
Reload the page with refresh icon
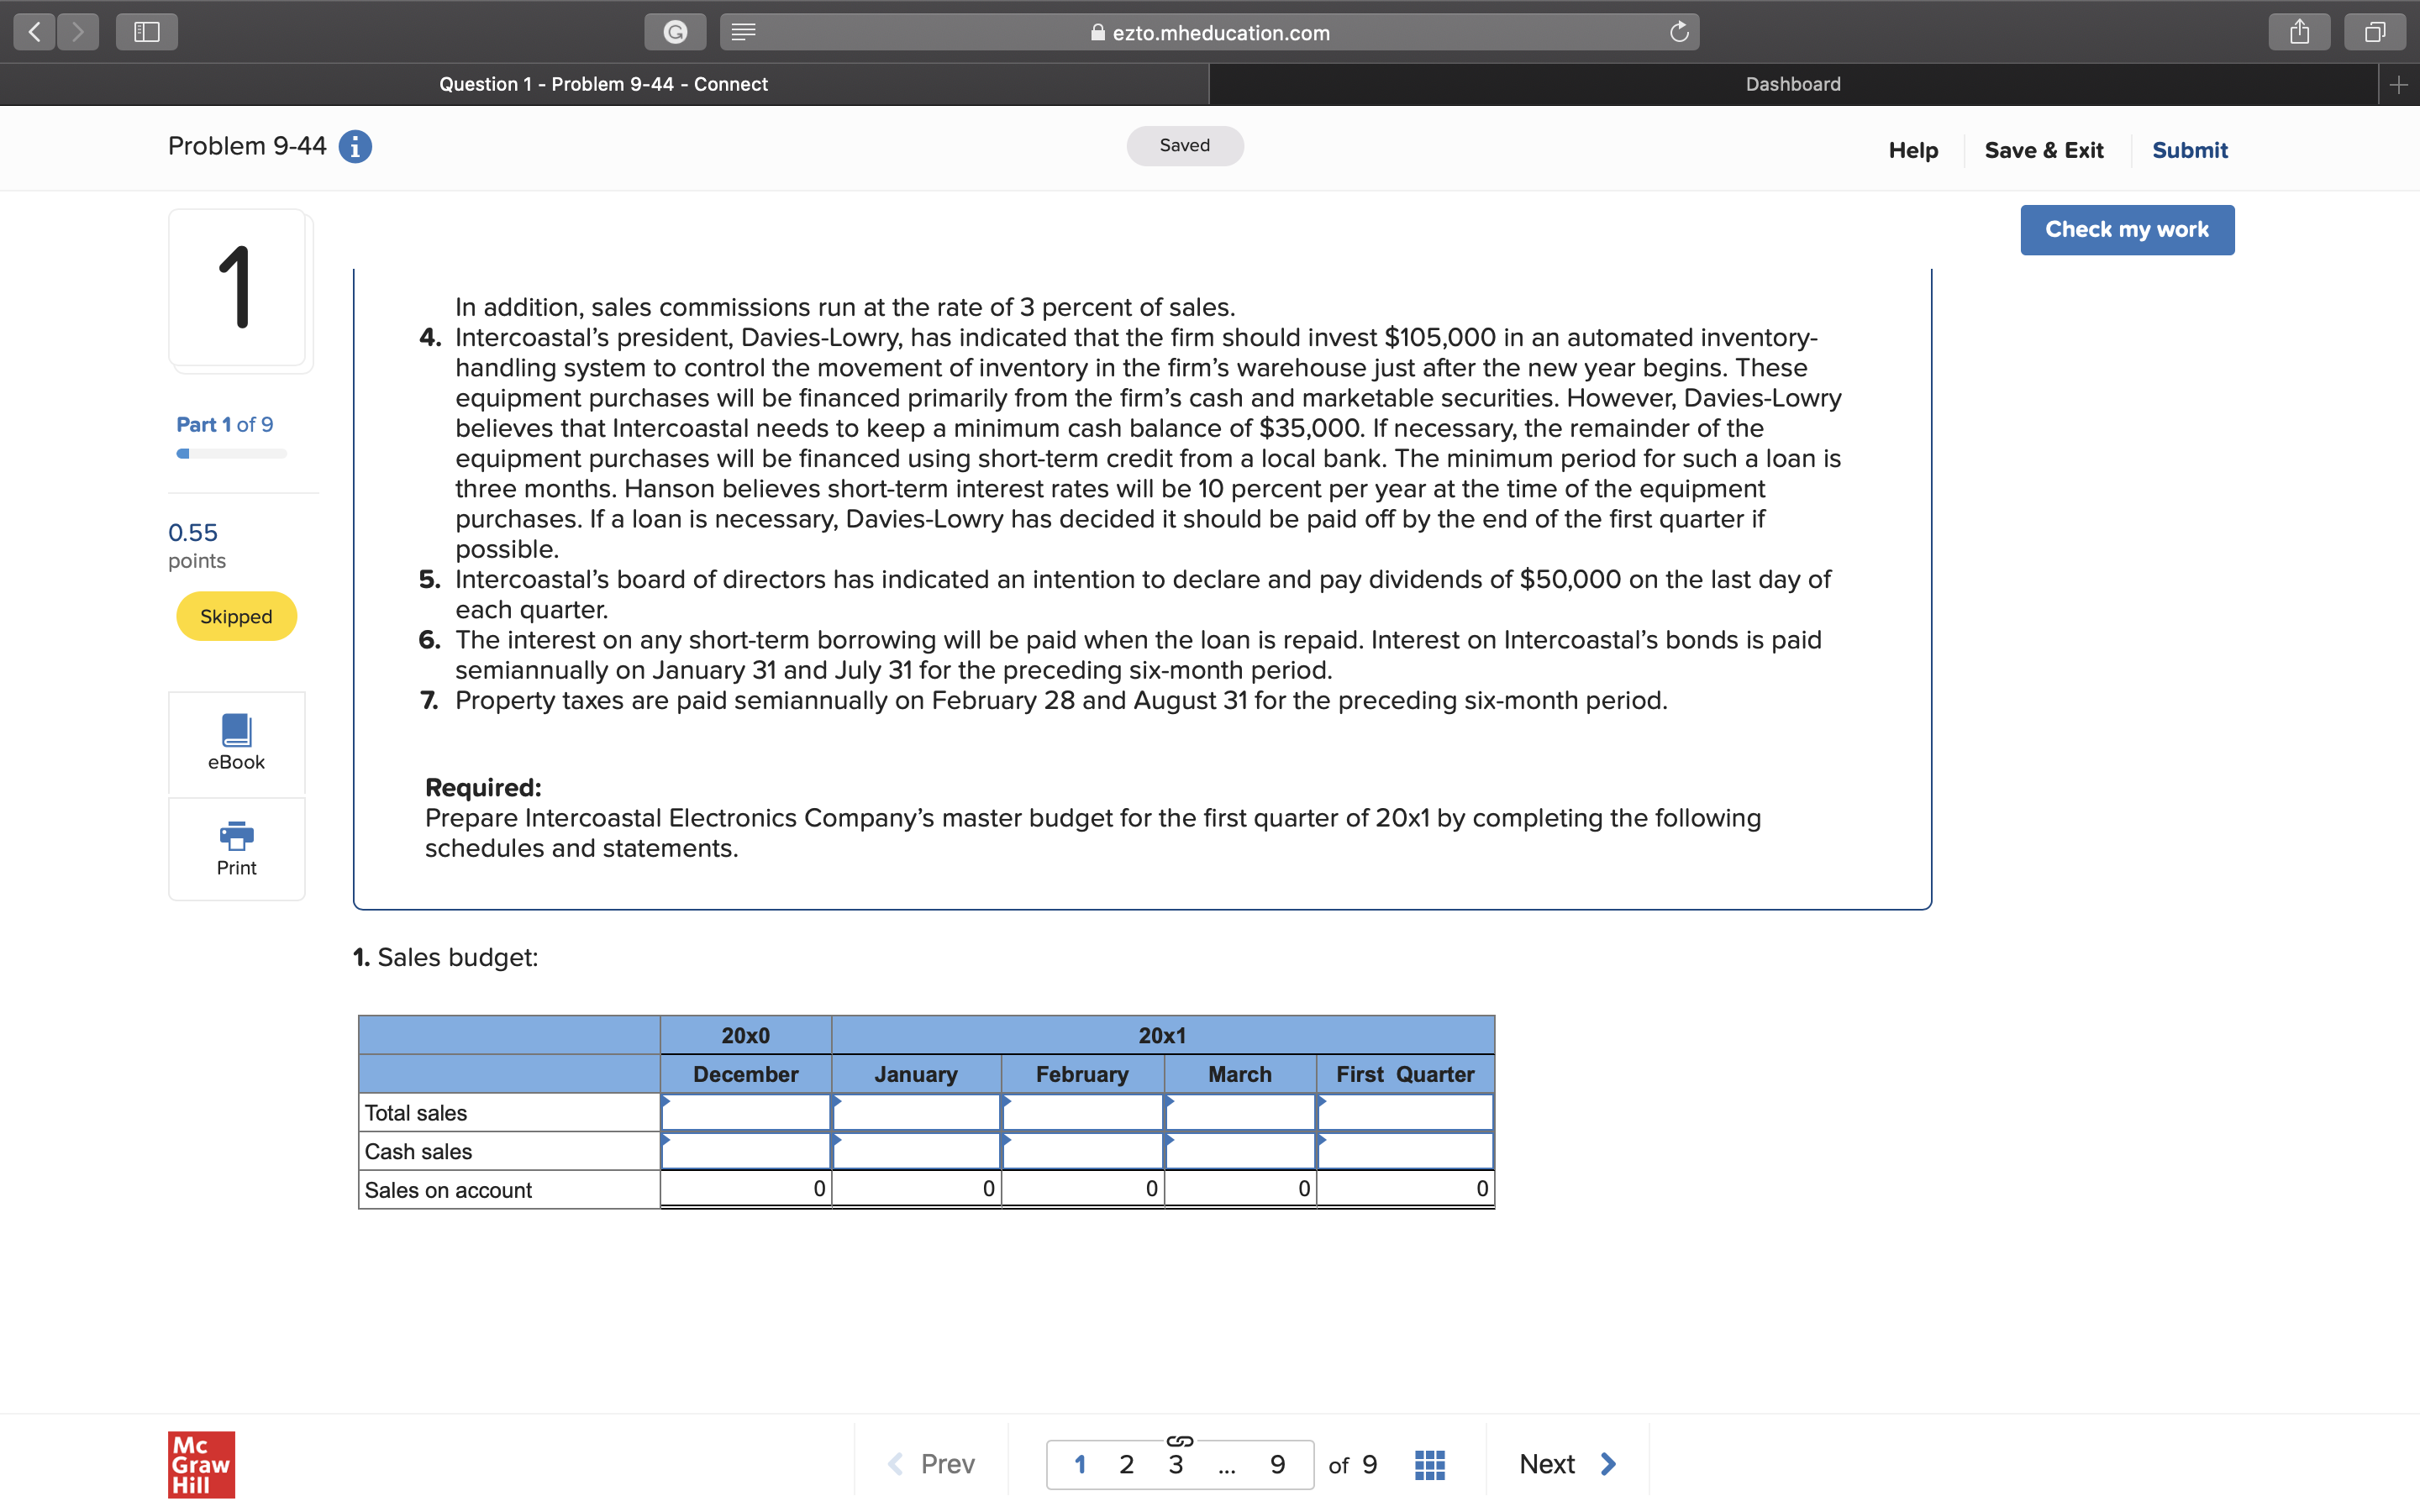click(1679, 32)
